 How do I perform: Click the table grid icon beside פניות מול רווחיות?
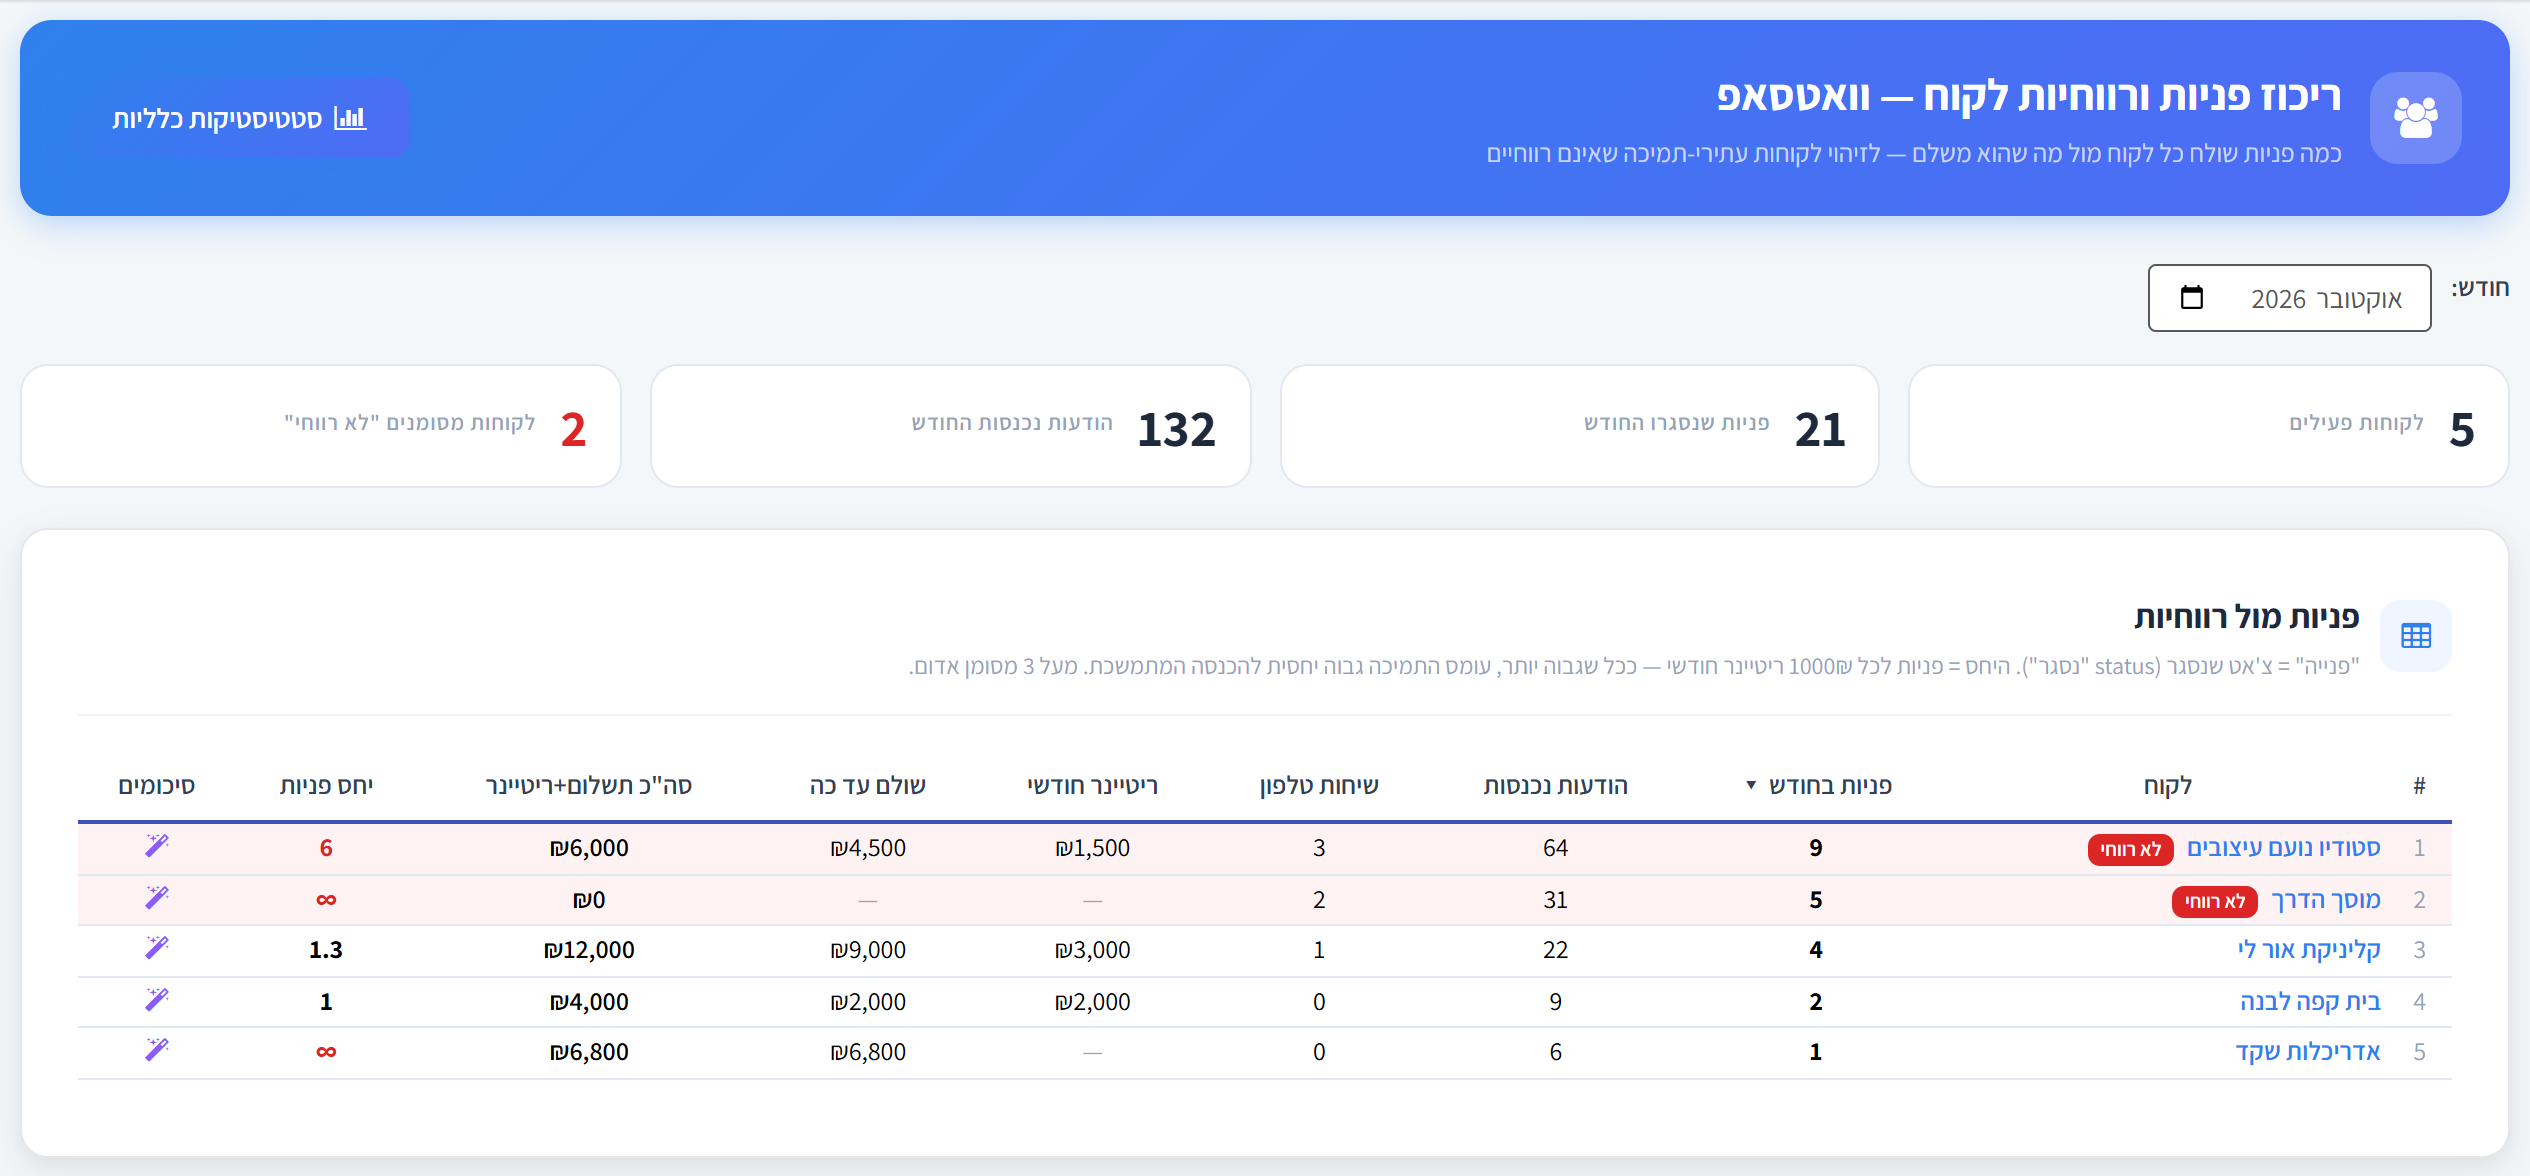point(2416,636)
